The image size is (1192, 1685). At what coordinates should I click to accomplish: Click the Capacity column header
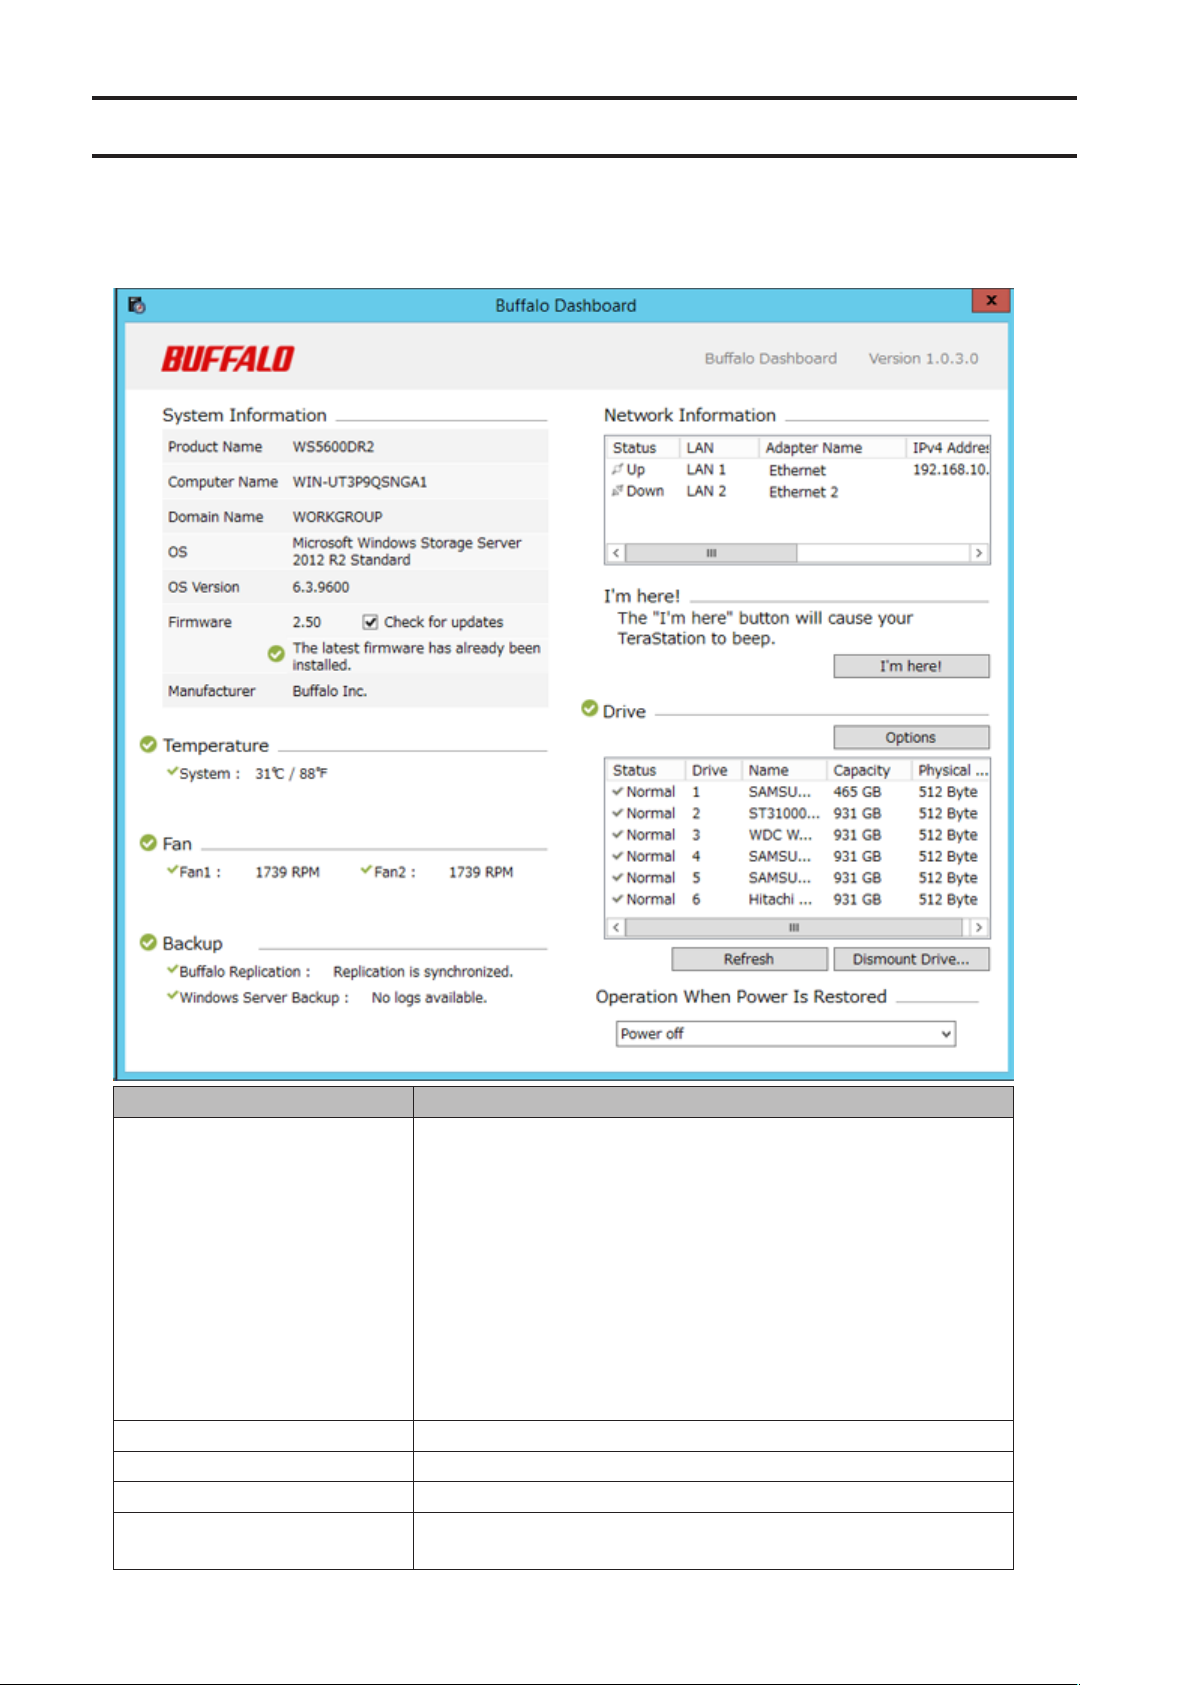tap(869, 770)
